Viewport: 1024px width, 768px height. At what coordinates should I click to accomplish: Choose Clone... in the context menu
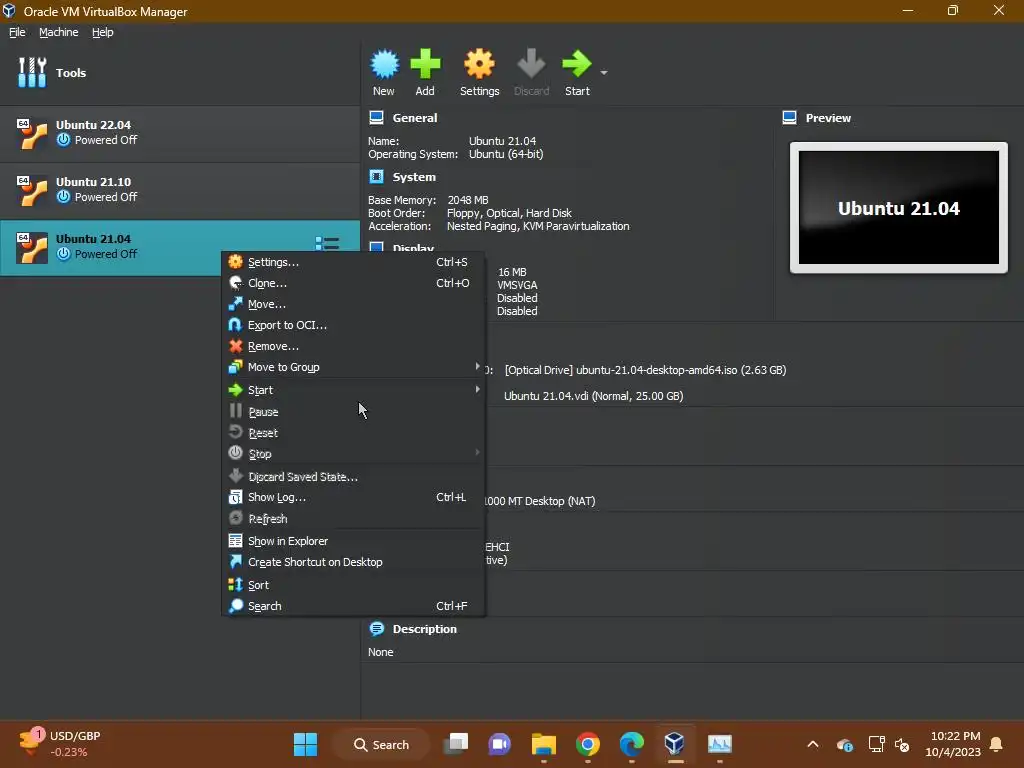coord(353,283)
